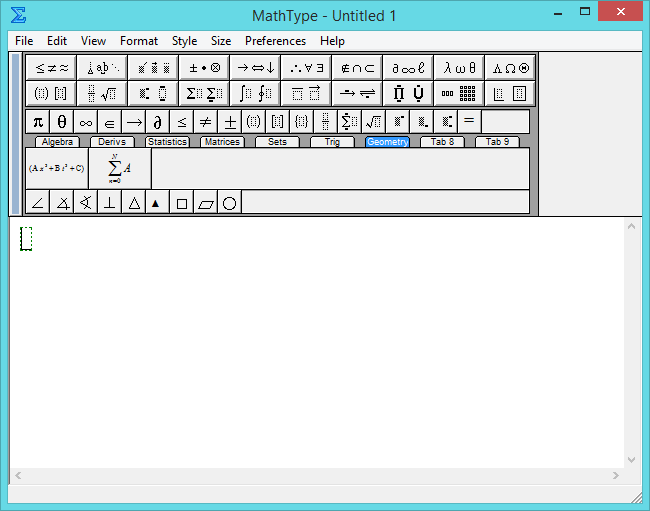Open the arrow symbols palette
Image resolution: width=650 pixels, height=511 pixels.
coord(255,68)
